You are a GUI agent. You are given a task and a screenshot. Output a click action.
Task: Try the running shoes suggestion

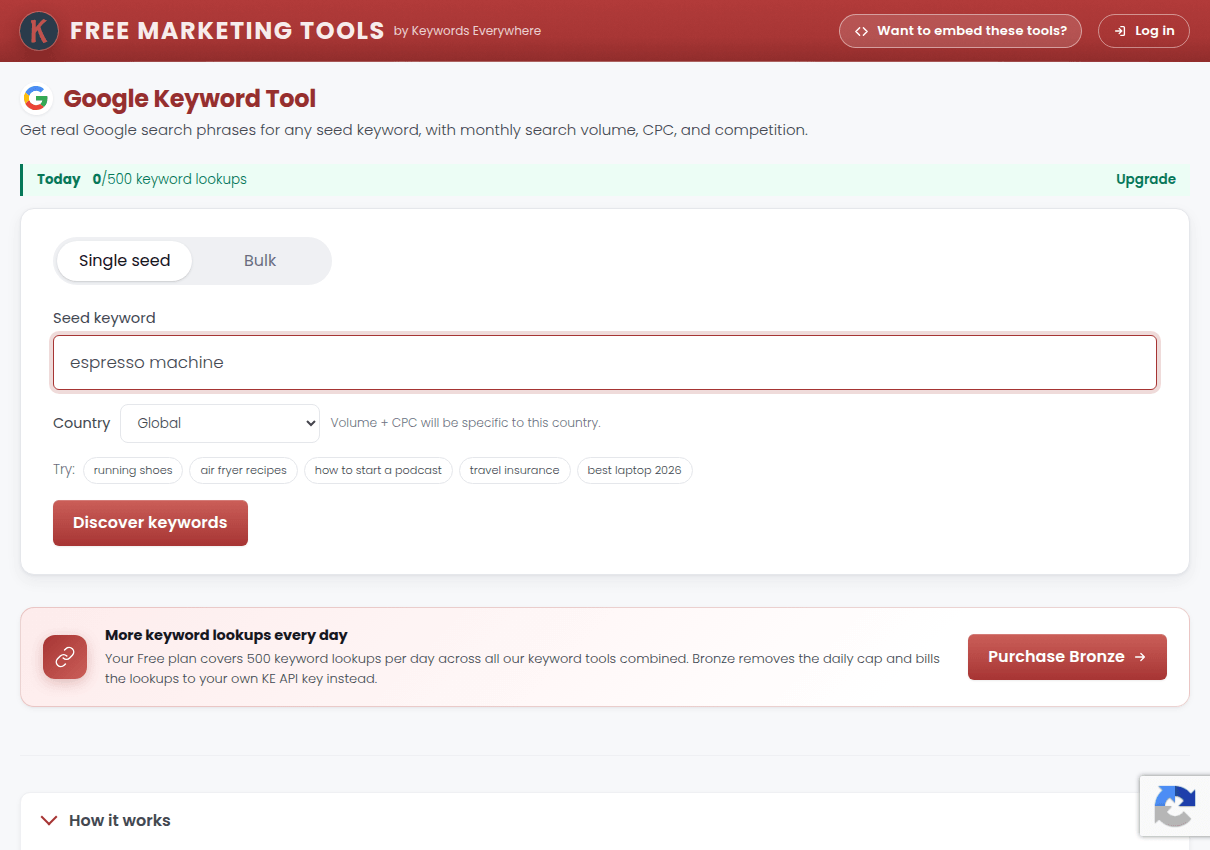point(133,470)
